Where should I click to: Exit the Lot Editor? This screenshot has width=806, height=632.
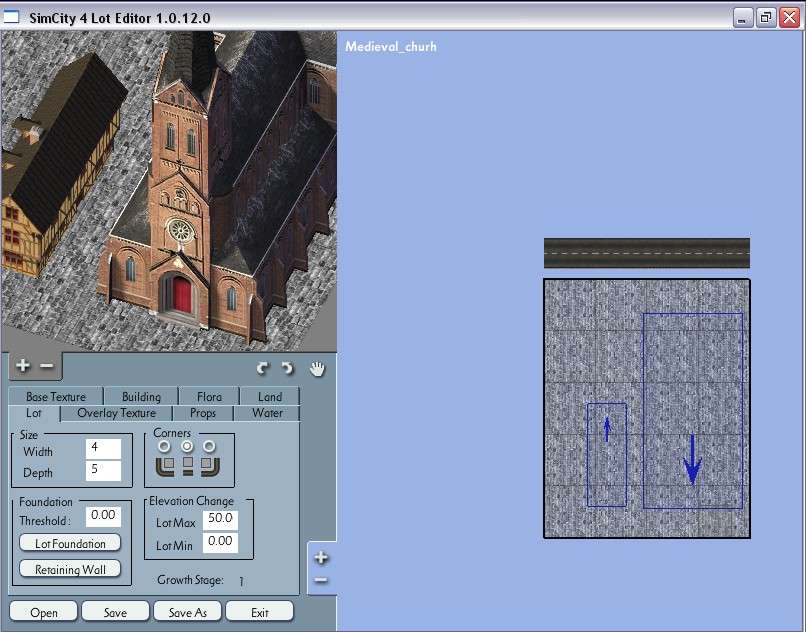point(260,612)
